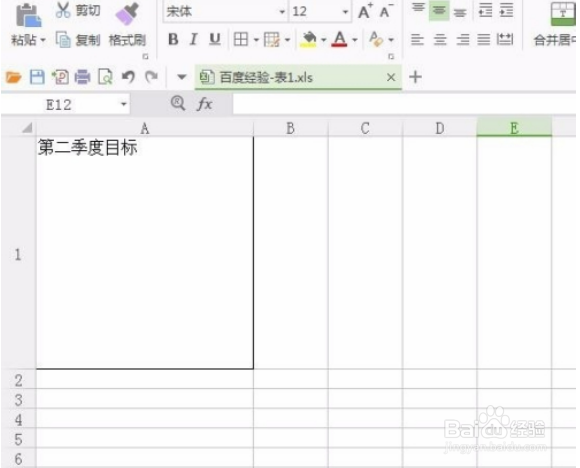Image resolution: width=580 pixels, height=468 pixels.
Task: Set bottom vertical alignment
Action: [x=460, y=12]
